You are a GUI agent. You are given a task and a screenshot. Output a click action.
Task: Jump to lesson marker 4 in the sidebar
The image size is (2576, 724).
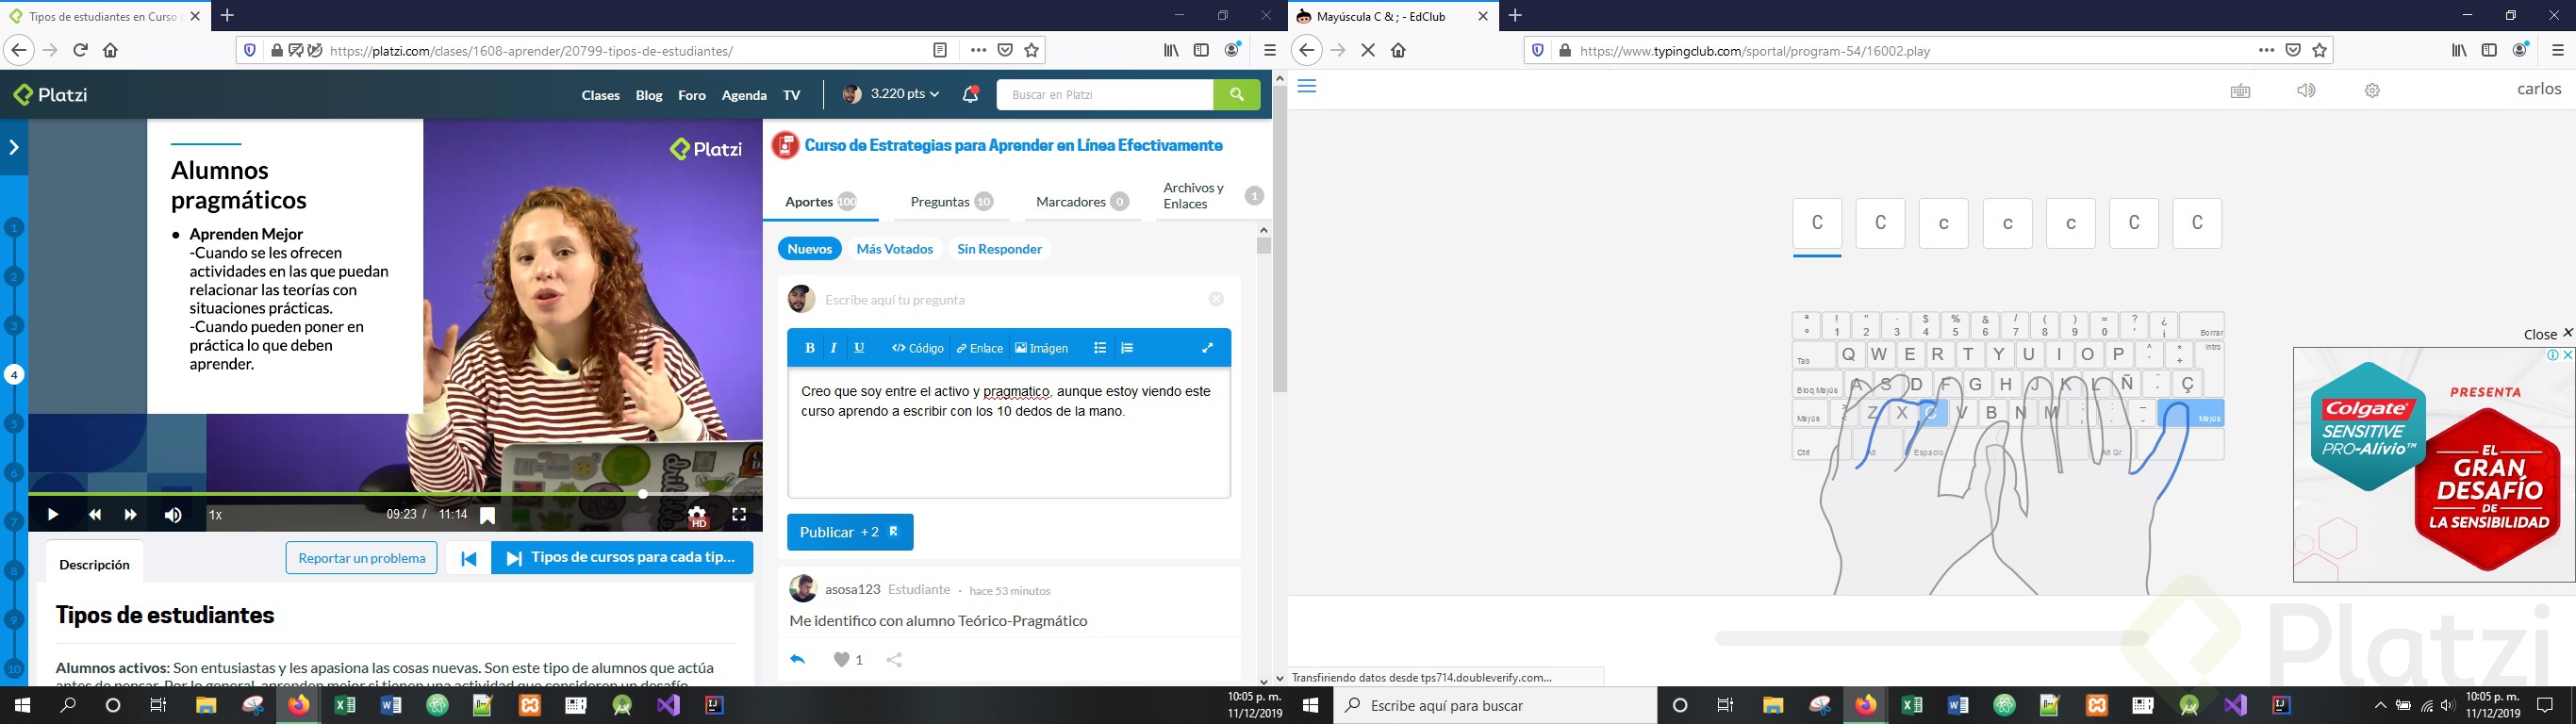14,375
